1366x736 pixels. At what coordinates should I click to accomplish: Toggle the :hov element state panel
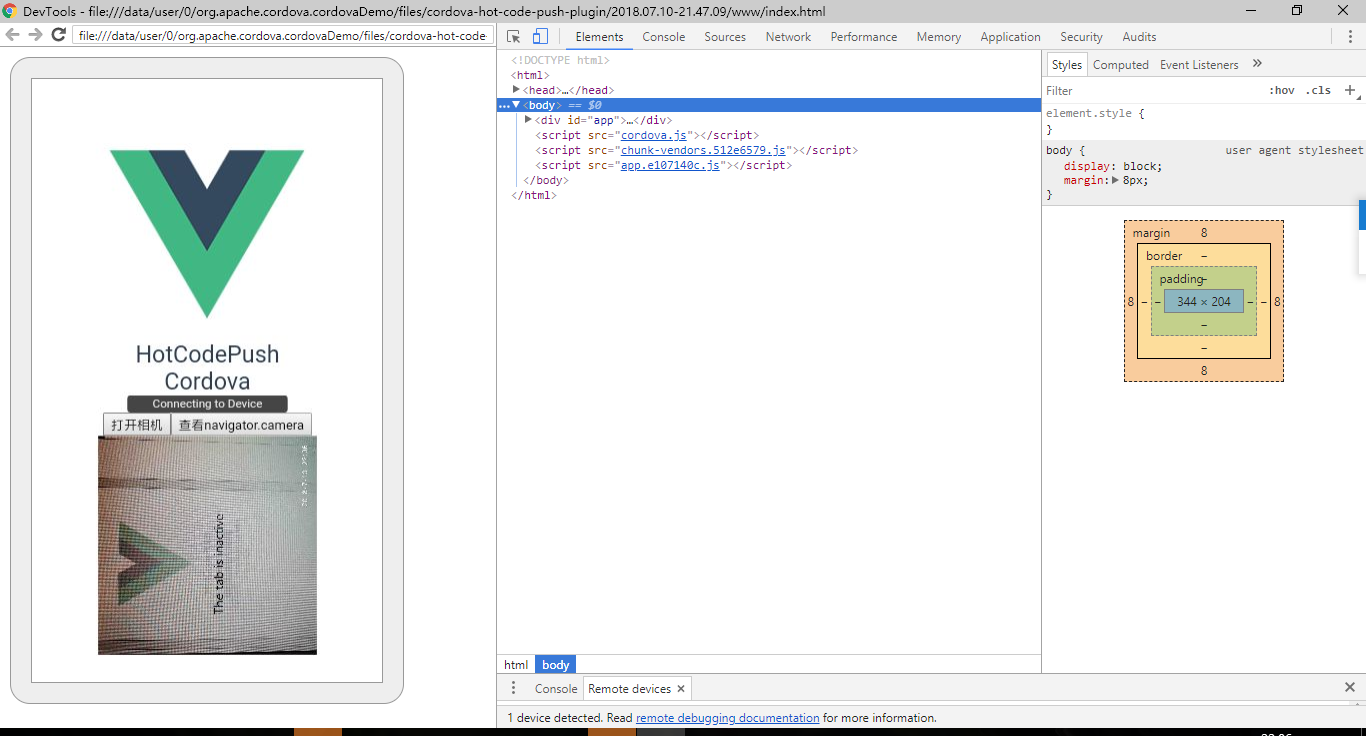click(1281, 90)
